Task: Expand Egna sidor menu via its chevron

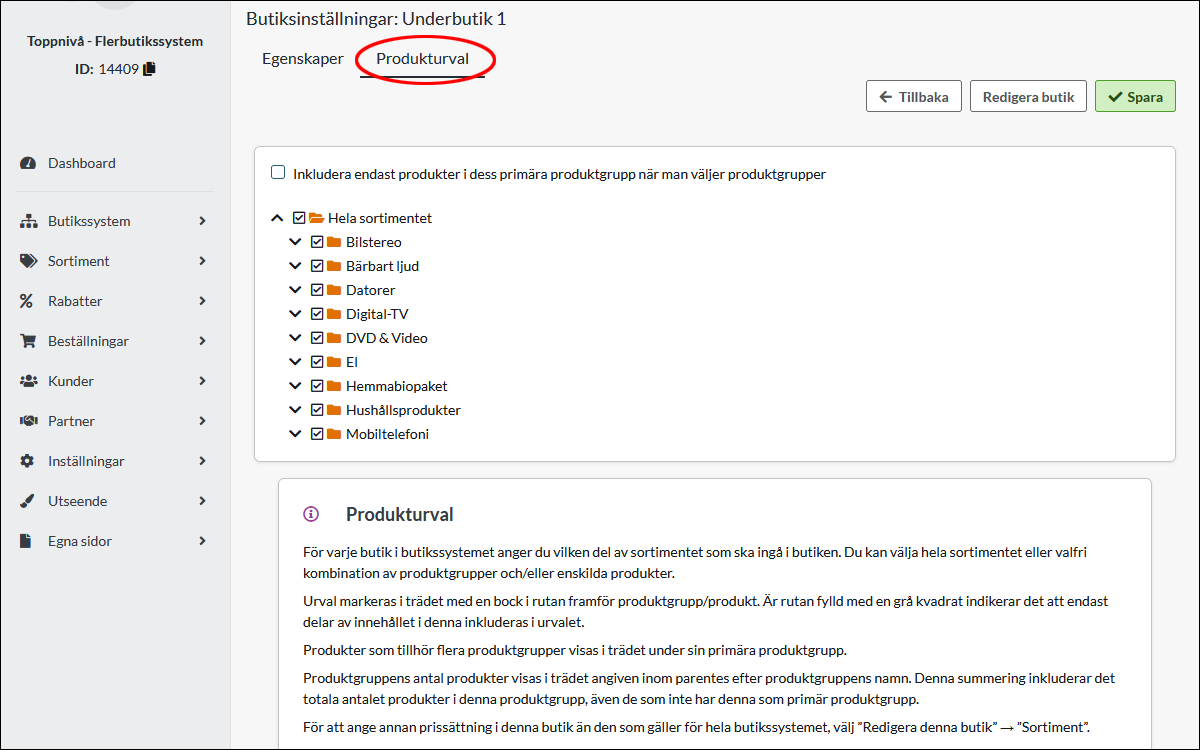Action: tap(202, 541)
